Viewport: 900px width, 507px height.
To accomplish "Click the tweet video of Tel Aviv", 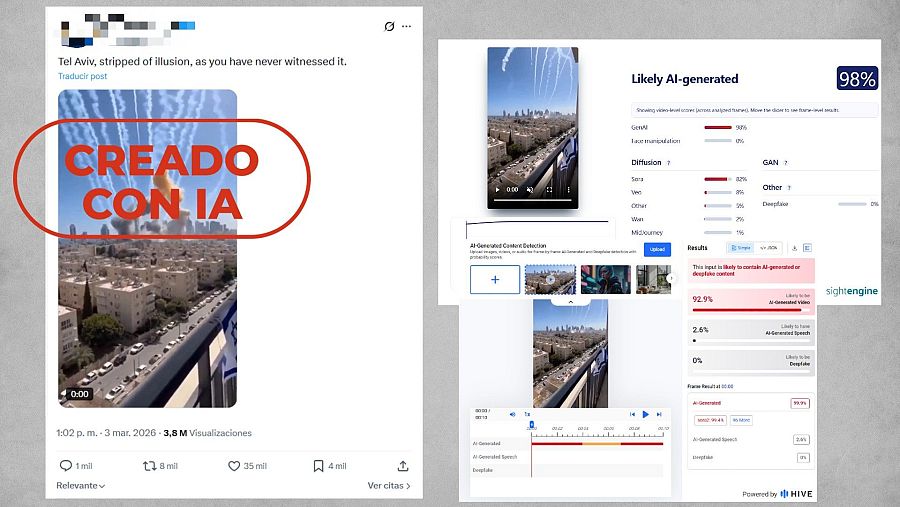I will pos(148,249).
